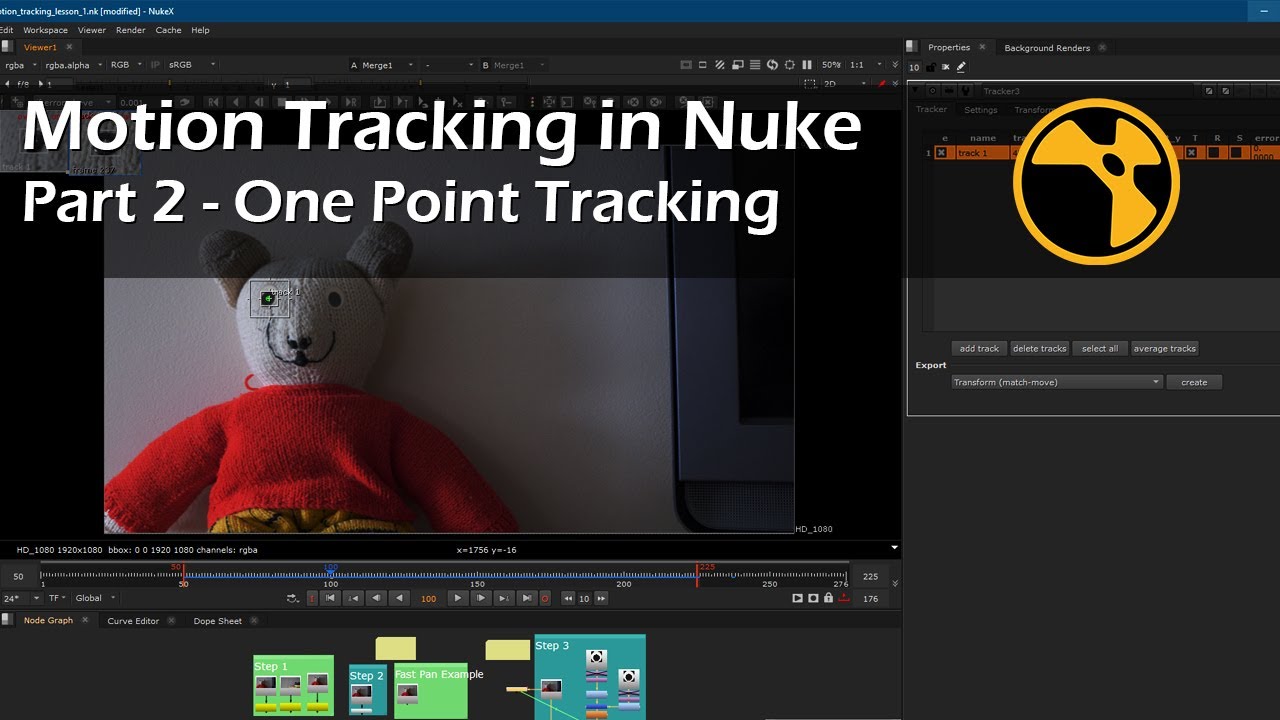The width and height of the screenshot is (1280, 720).
Task: Click the average tracks button
Action: (x=1164, y=349)
